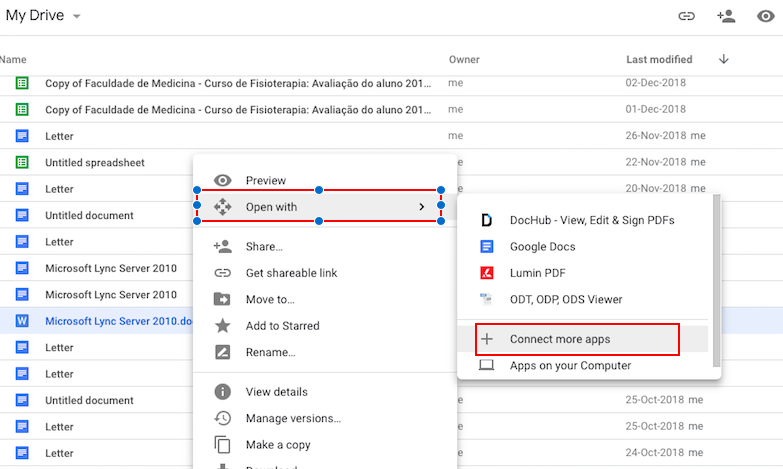
Task: Click the DocHub app icon
Action: coord(486,220)
